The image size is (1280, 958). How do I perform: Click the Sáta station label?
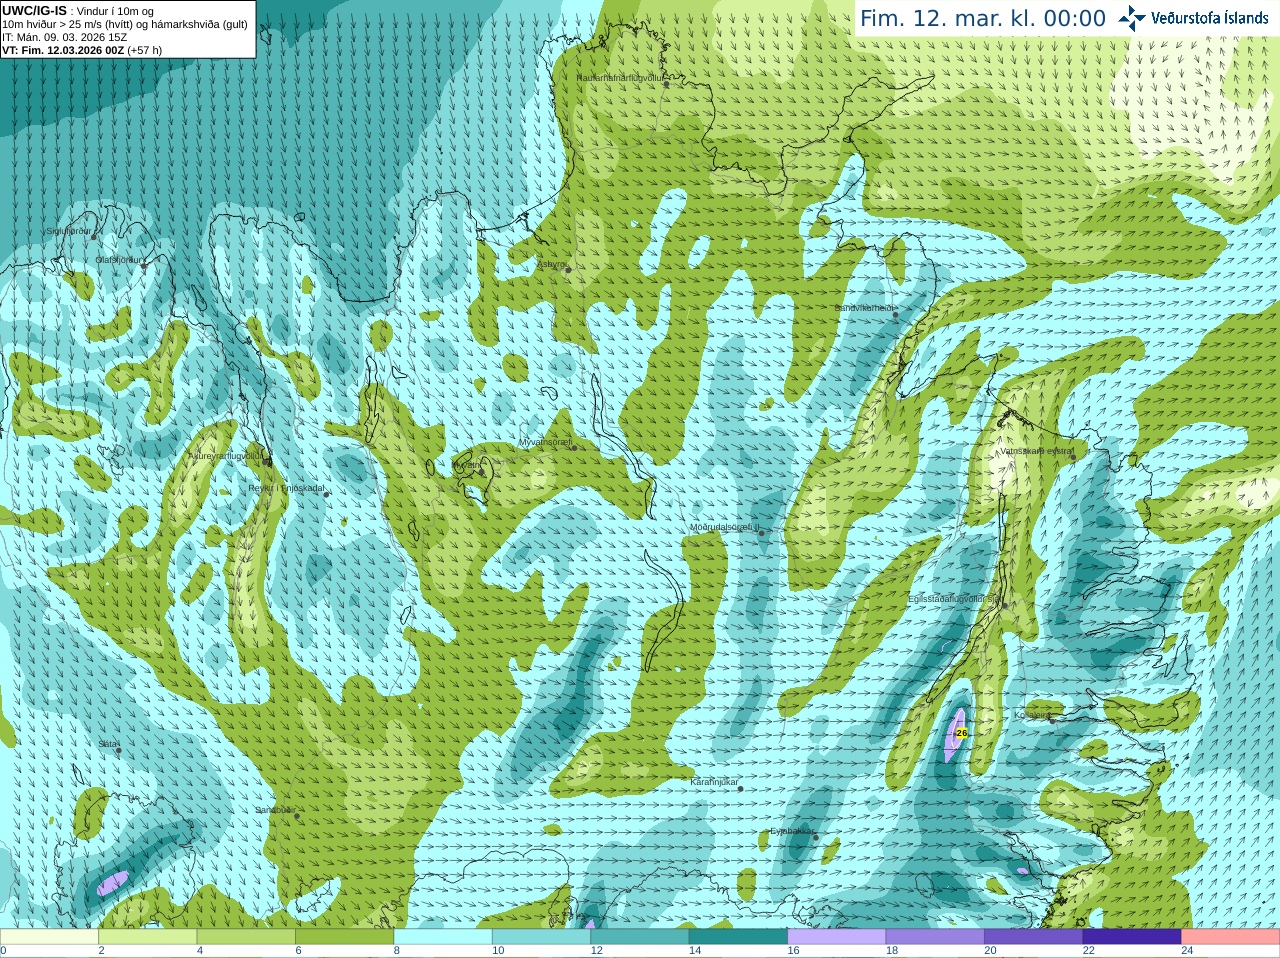[107, 744]
